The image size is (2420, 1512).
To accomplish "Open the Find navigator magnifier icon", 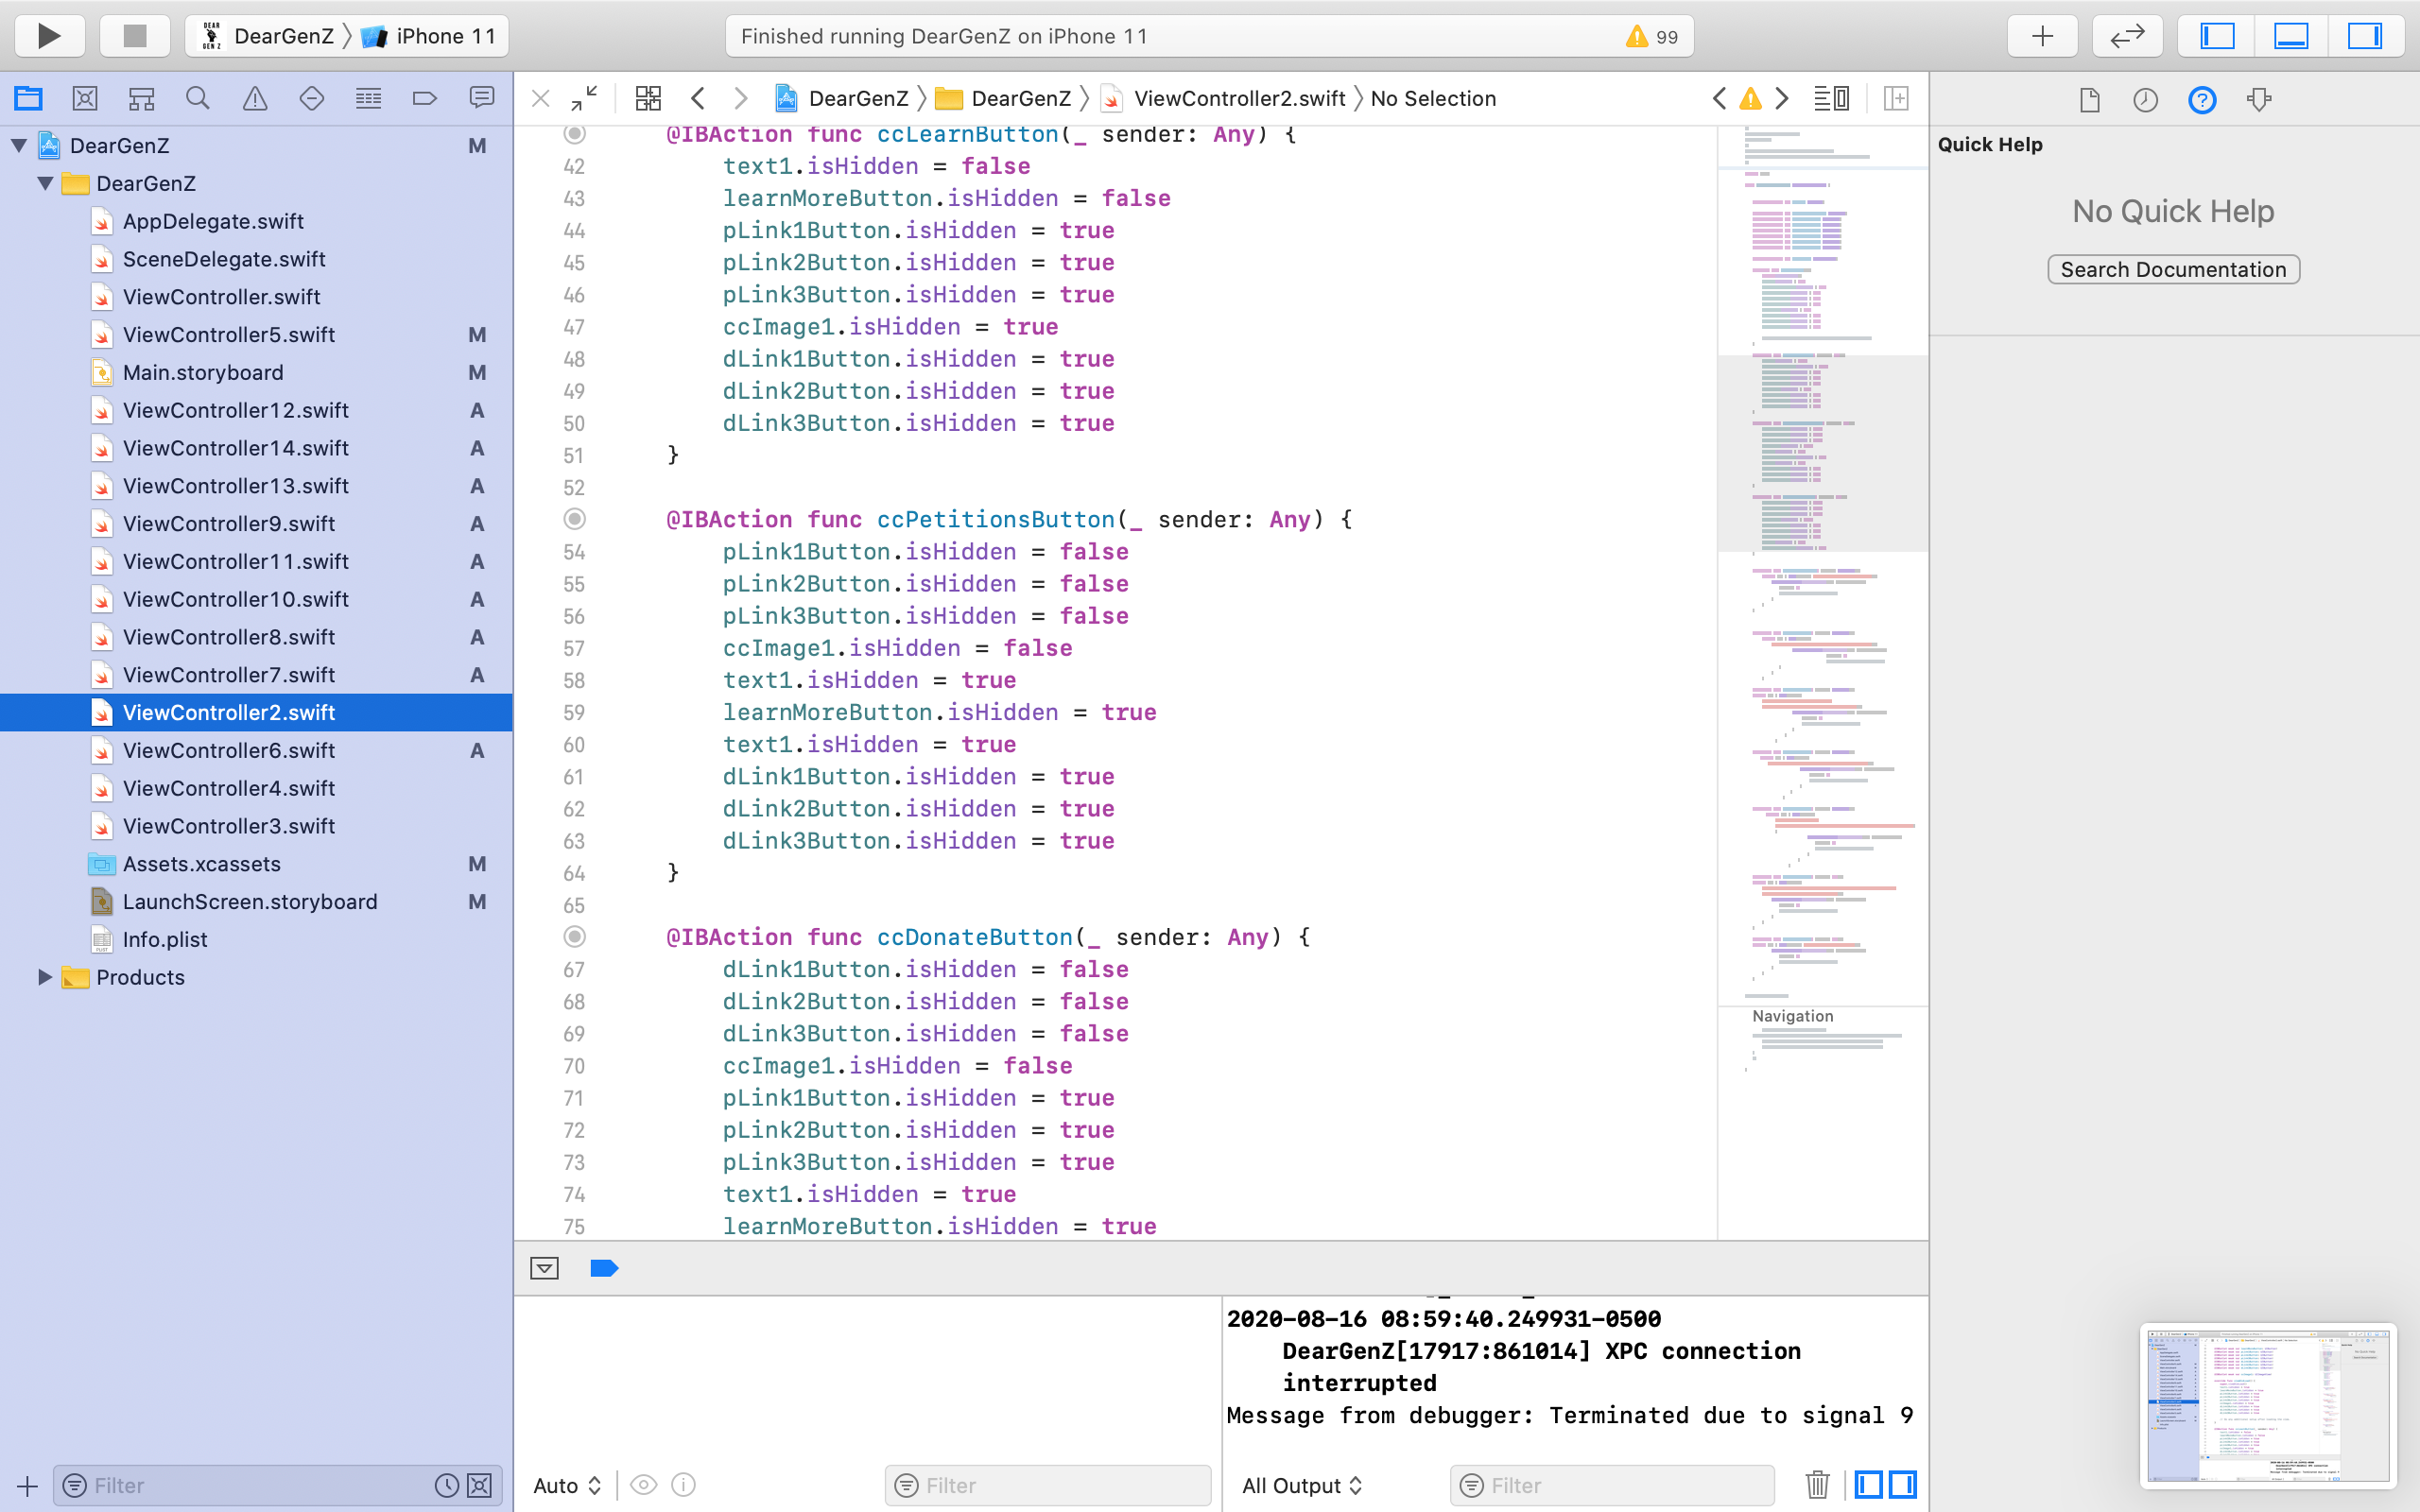I will [198, 98].
